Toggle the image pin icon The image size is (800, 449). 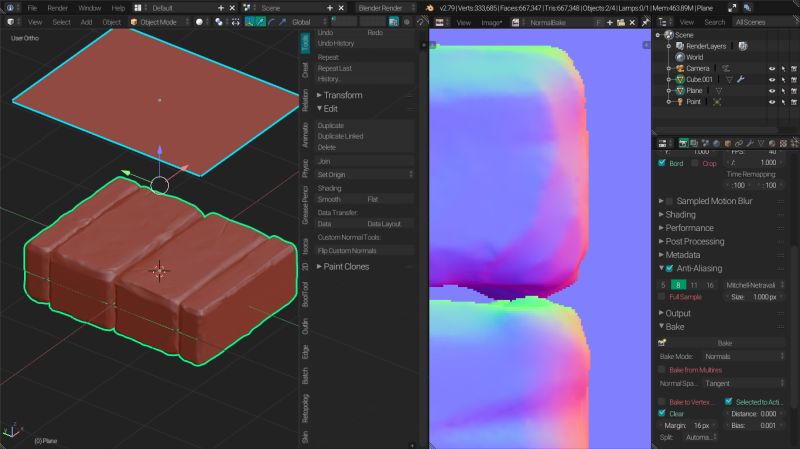click(x=645, y=22)
